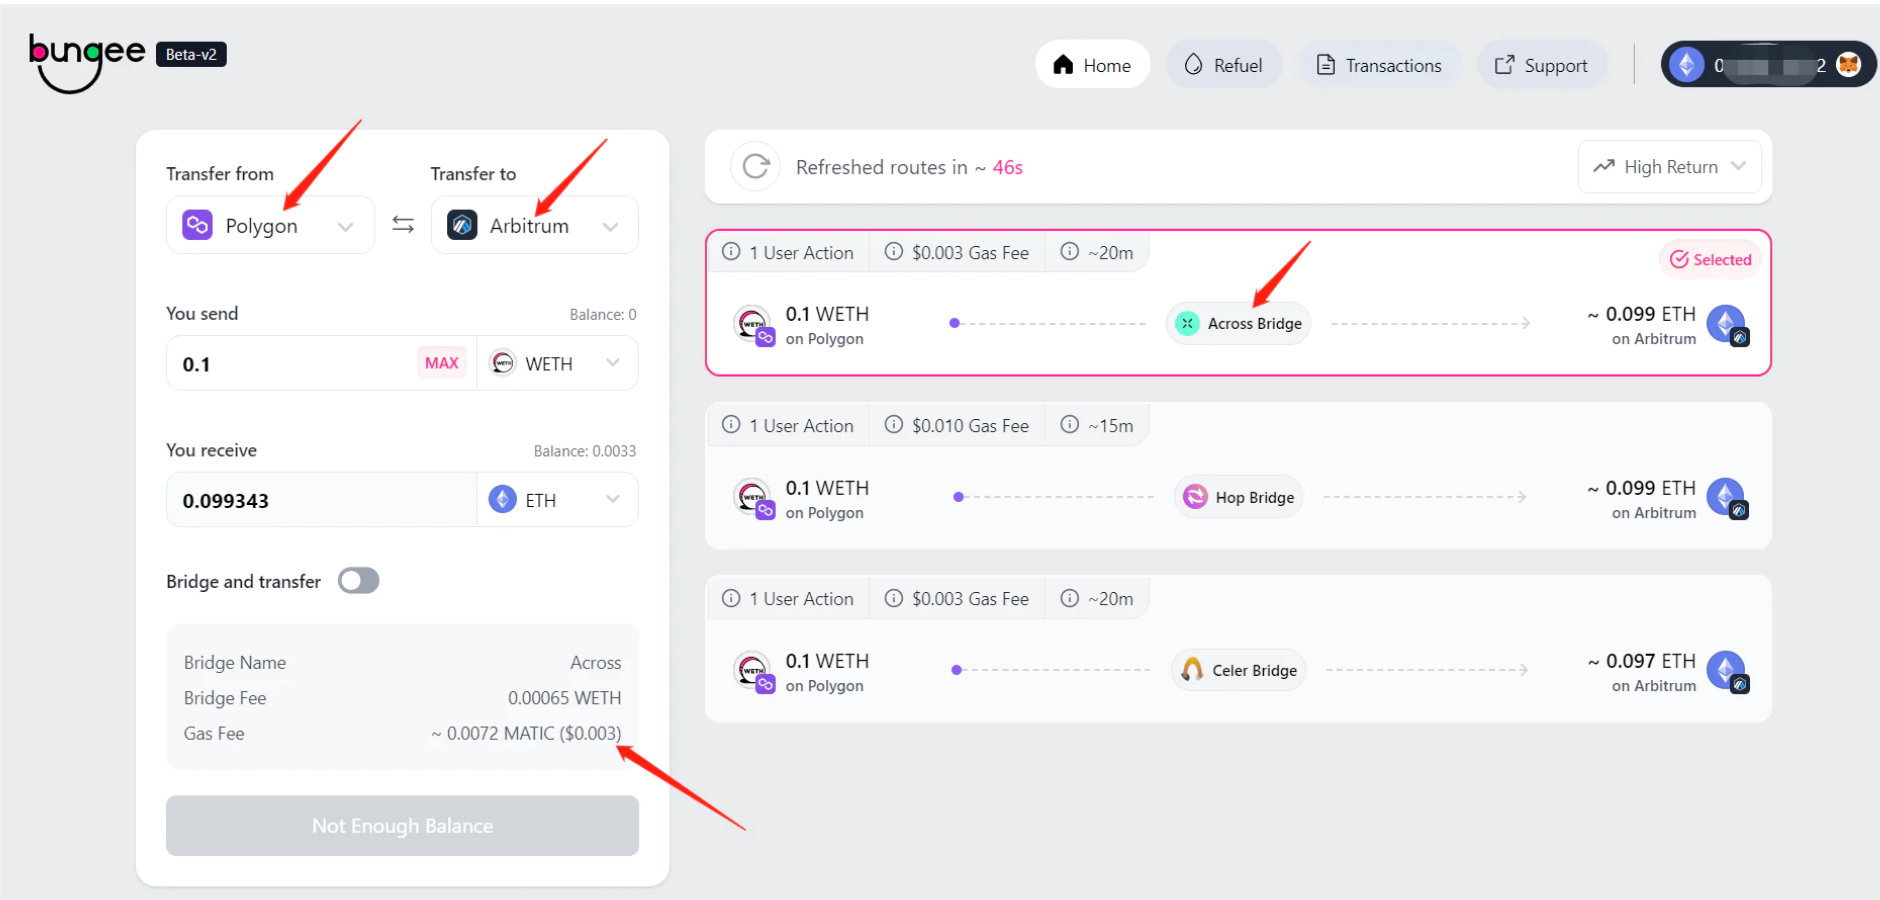
Task: Swap source and destination chains
Action: tap(403, 225)
